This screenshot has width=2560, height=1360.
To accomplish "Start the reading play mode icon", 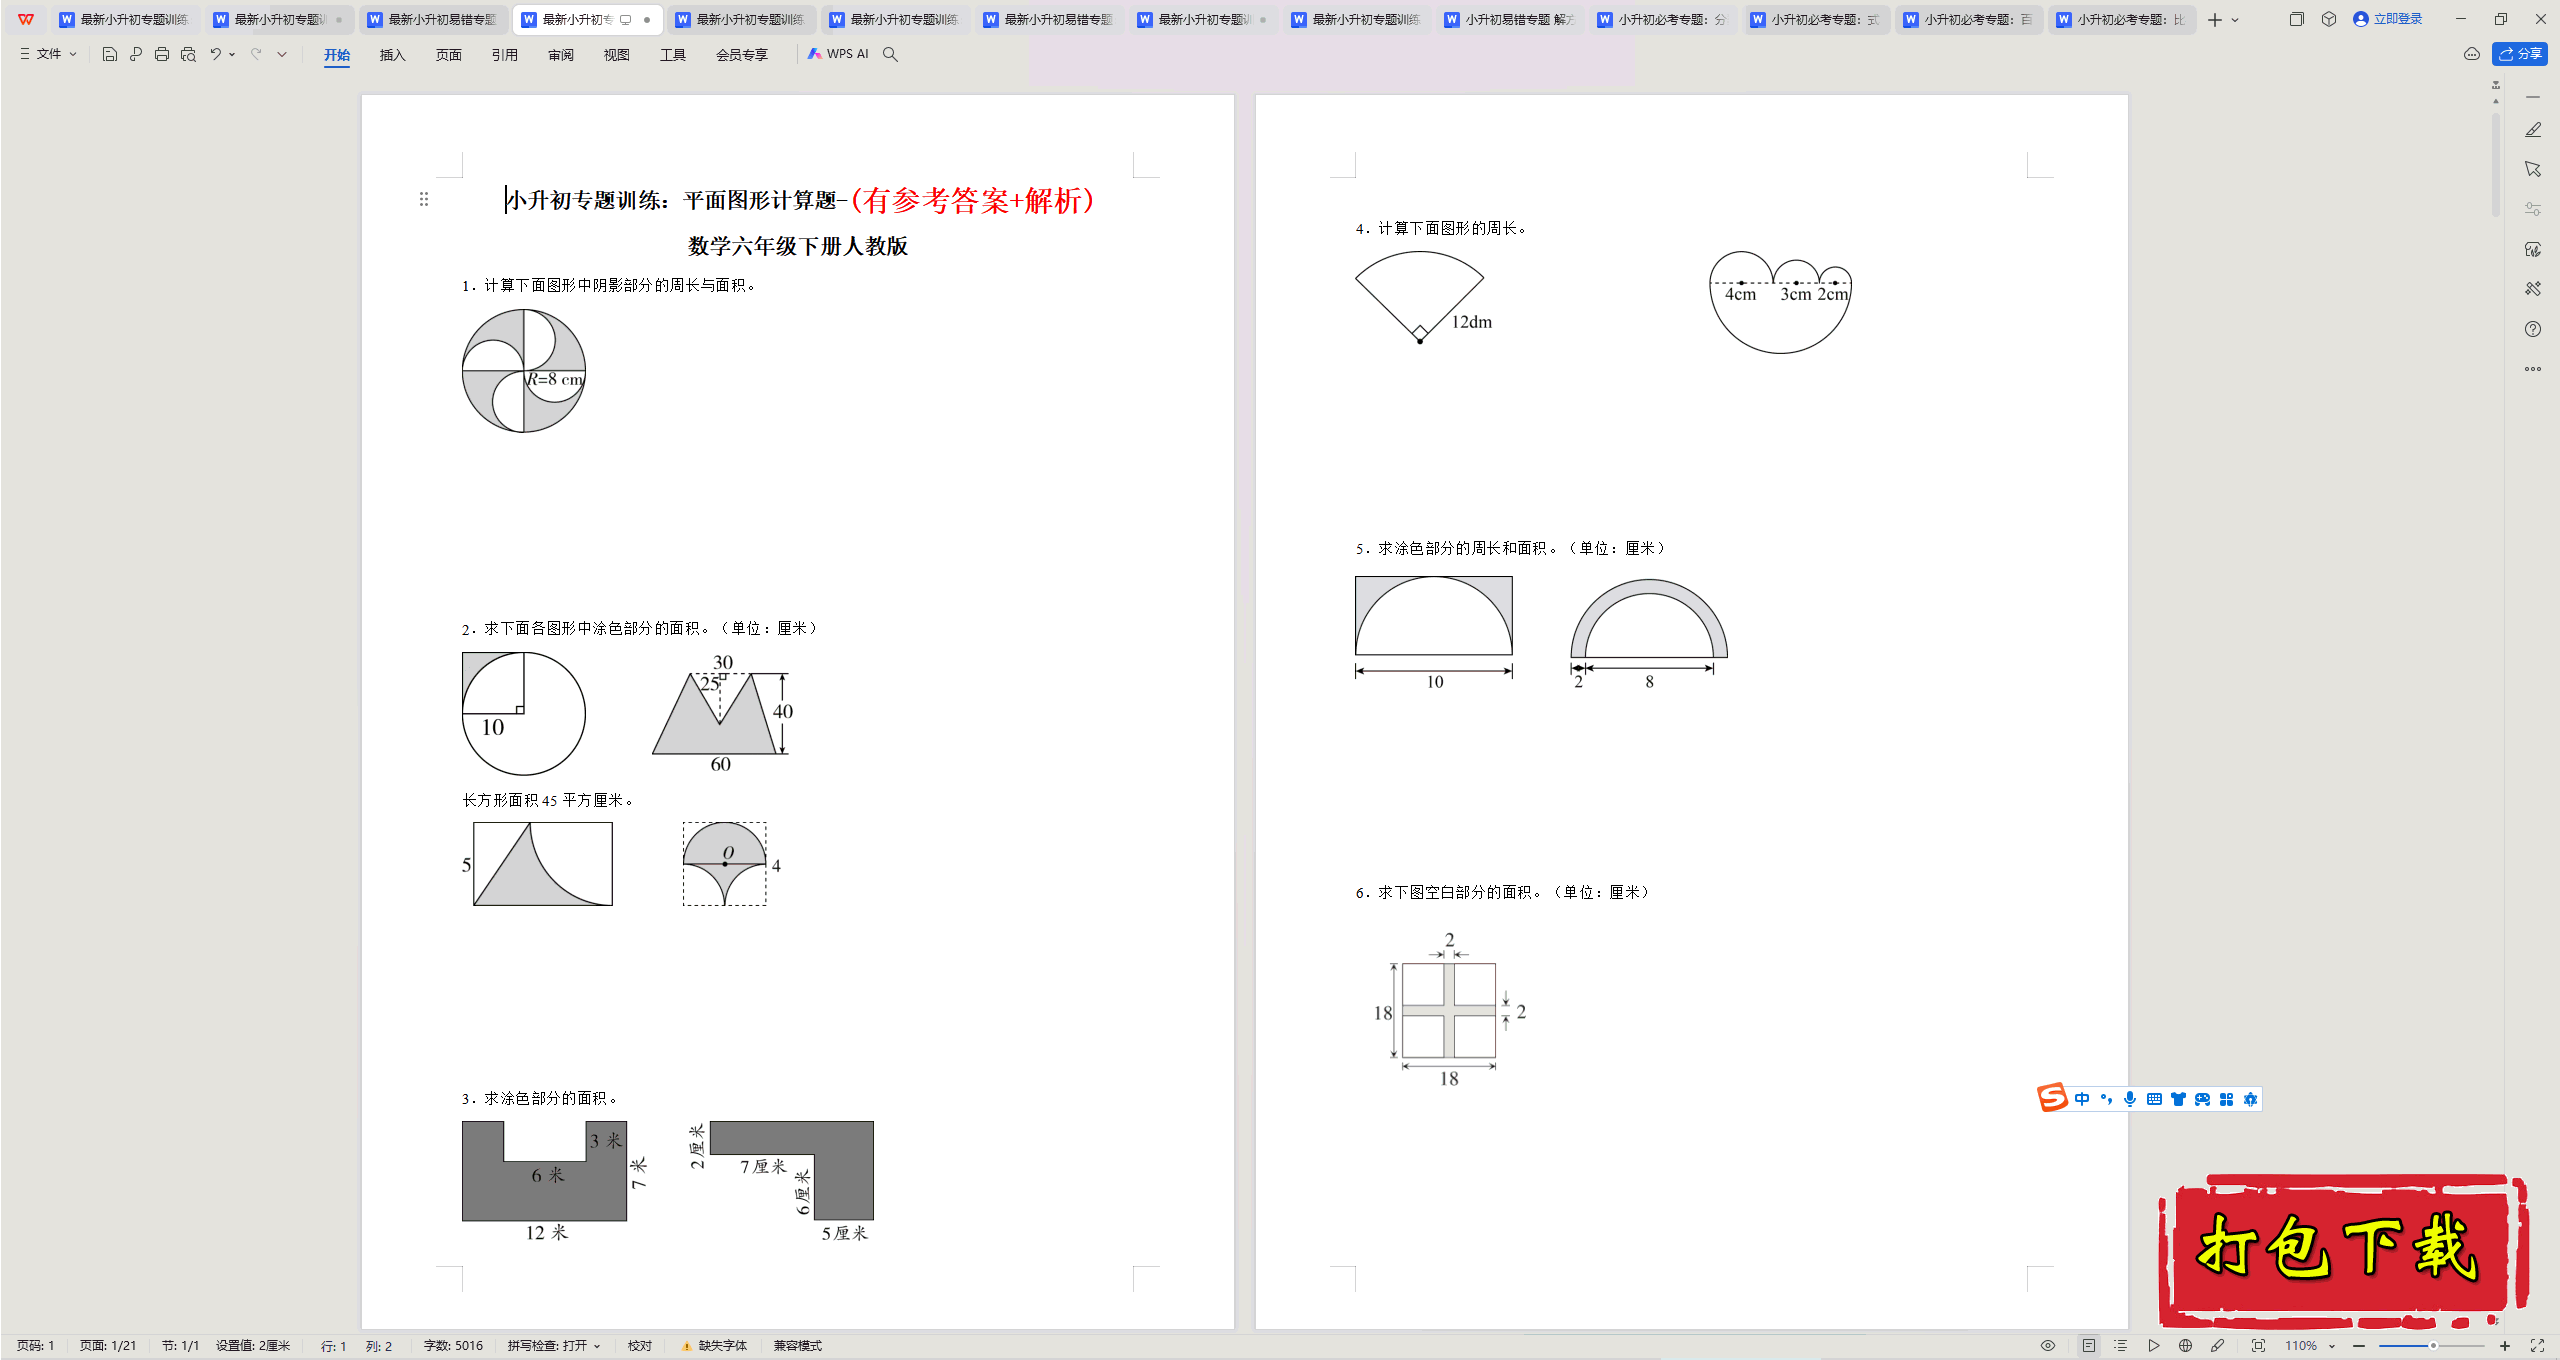I will tap(2153, 1346).
